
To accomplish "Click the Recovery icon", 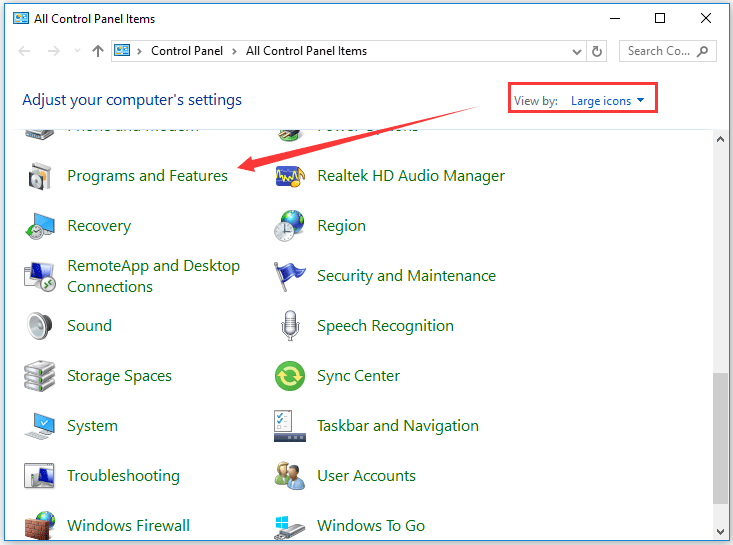I will click(40, 226).
